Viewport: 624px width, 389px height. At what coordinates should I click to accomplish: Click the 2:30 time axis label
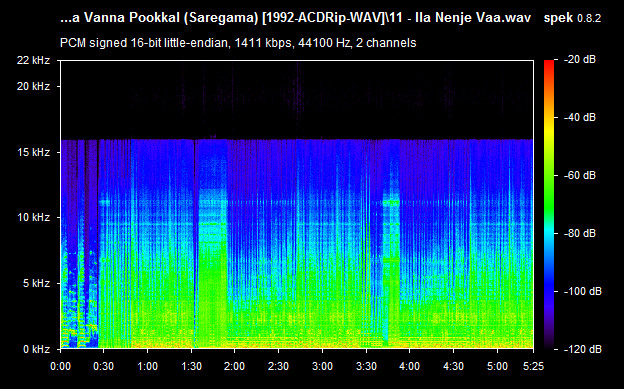pyautogui.click(x=278, y=366)
